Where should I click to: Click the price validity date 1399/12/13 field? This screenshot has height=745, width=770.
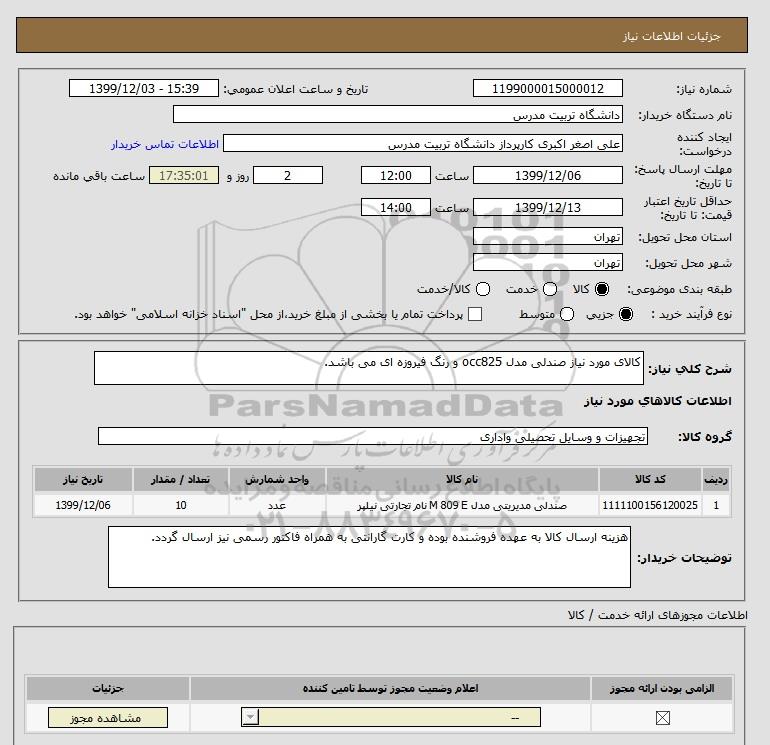pyautogui.click(x=548, y=207)
